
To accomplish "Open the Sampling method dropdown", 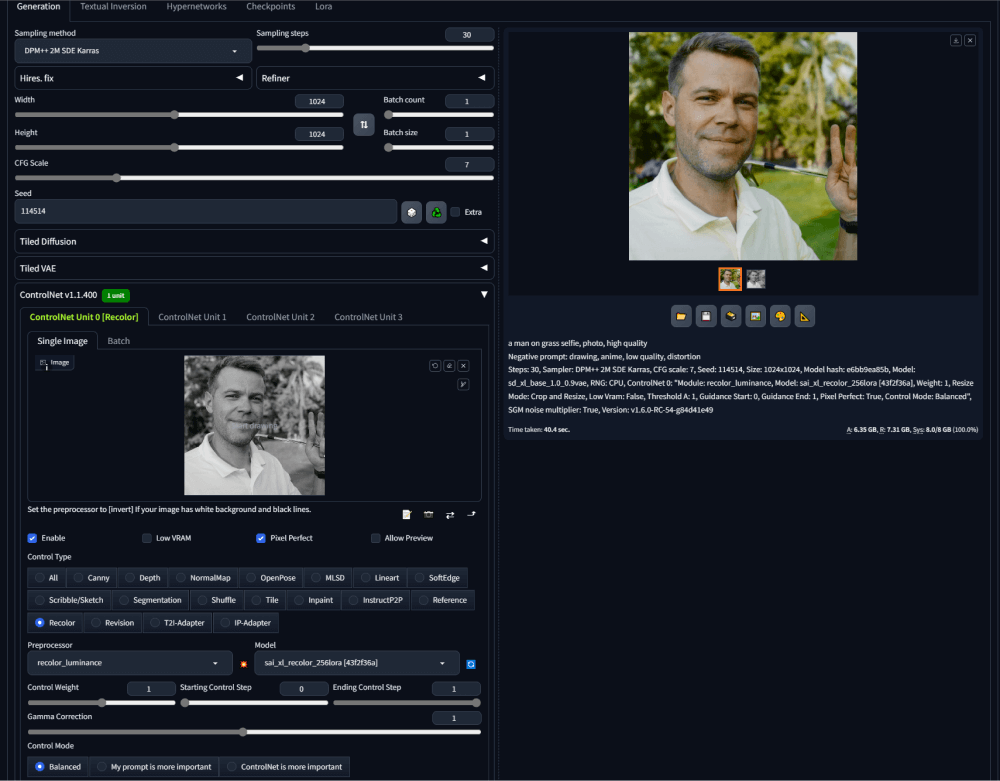I will tap(132, 50).
